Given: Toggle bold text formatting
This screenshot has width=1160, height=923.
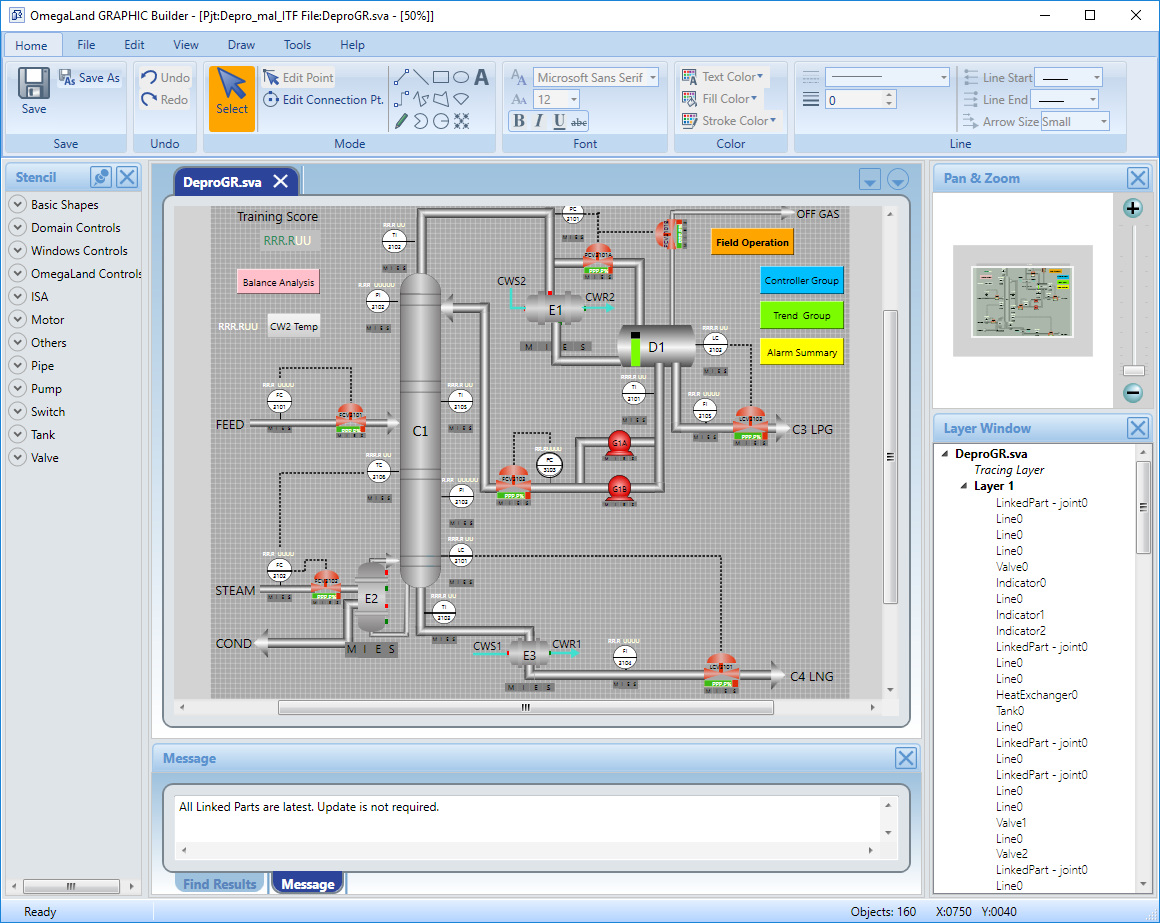Looking at the screenshot, I should [518, 121].
